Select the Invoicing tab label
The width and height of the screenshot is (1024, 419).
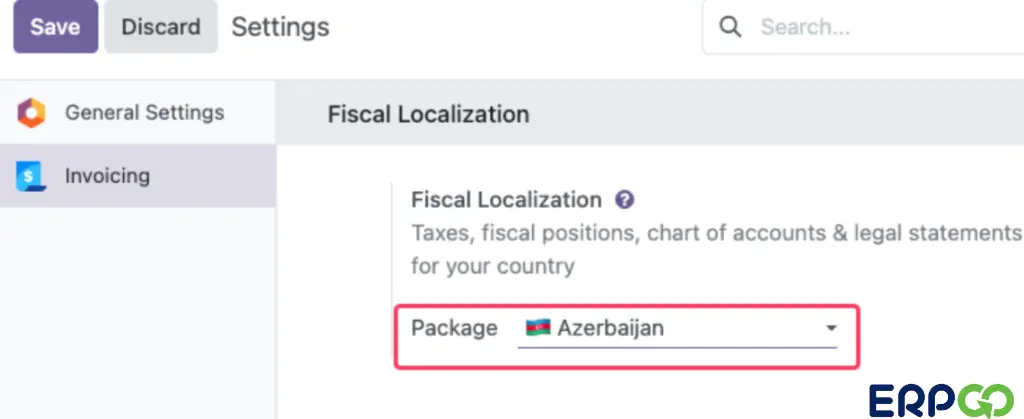[107, 176]
